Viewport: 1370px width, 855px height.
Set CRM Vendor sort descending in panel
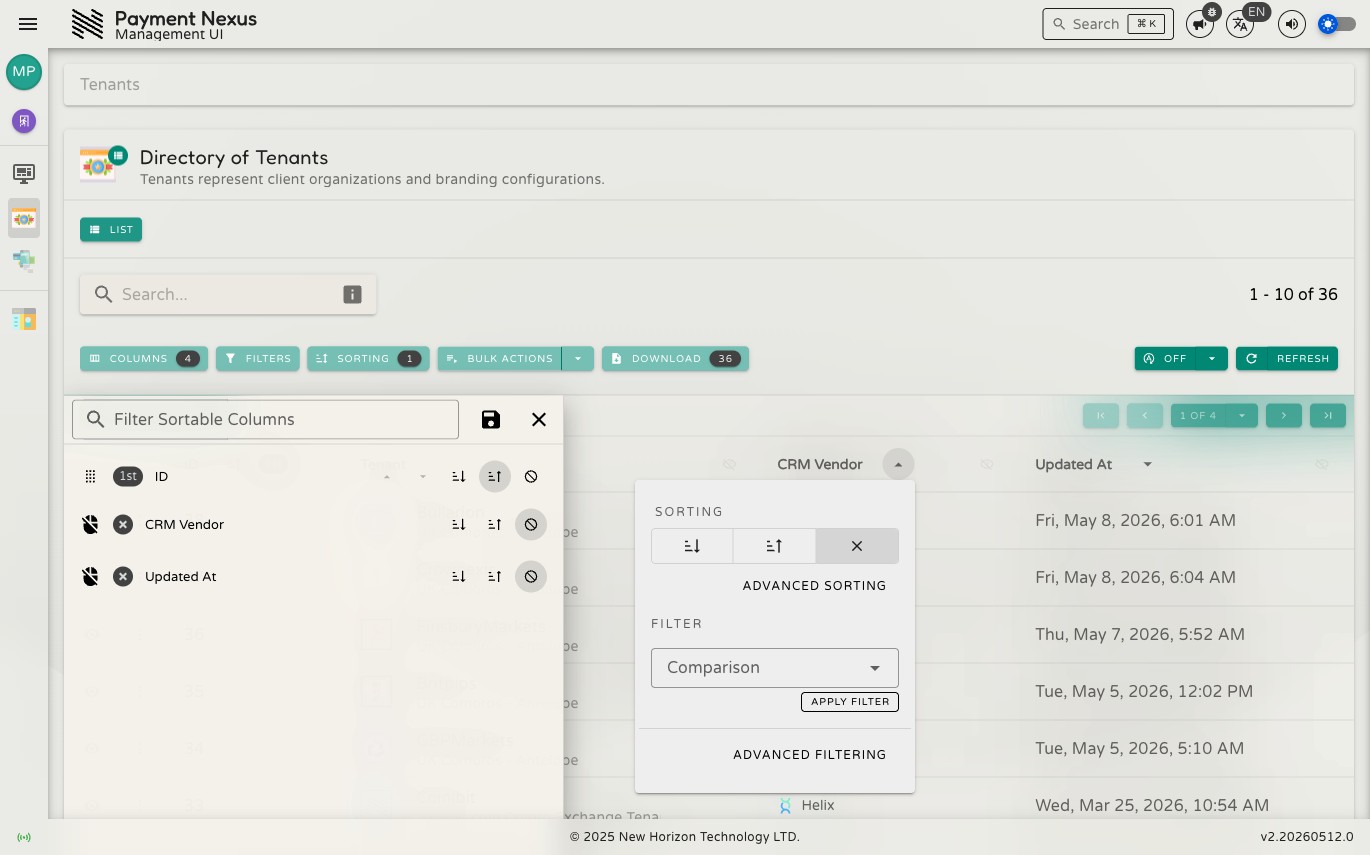point(459,524)
